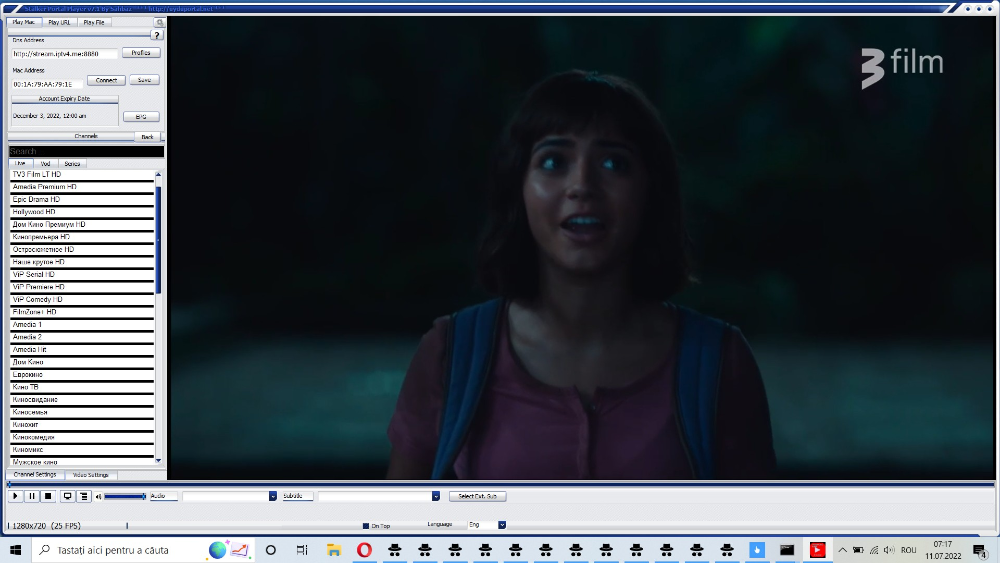Open the Subtitle track dropdown
Image resolution: width=1000 pixels, height=563 pixels.
pyautogui.click(x=379, y=496)
